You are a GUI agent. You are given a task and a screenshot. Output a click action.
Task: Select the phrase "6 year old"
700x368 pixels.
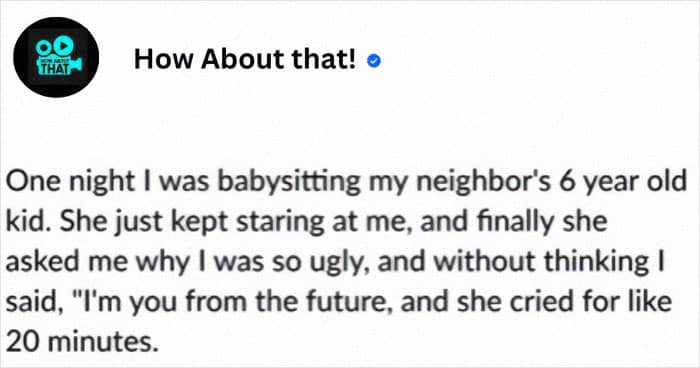point(622,183)
